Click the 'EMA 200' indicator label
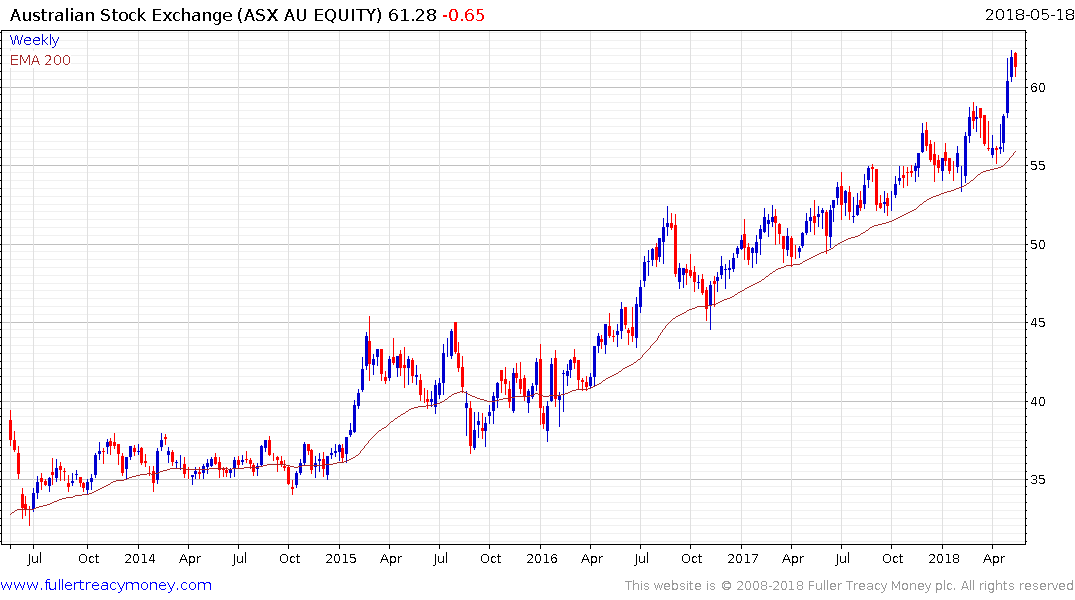 tap(40, 60)
